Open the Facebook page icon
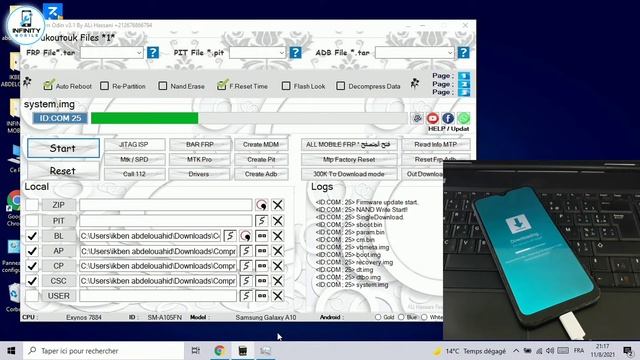 click(448, 118)
